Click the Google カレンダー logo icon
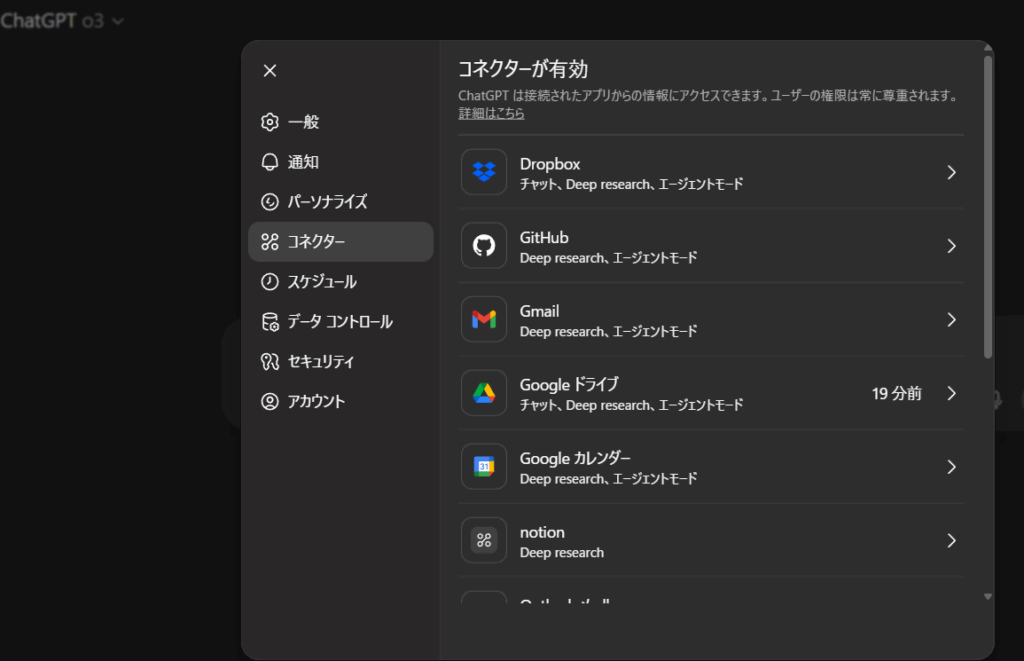 point(484,466)
